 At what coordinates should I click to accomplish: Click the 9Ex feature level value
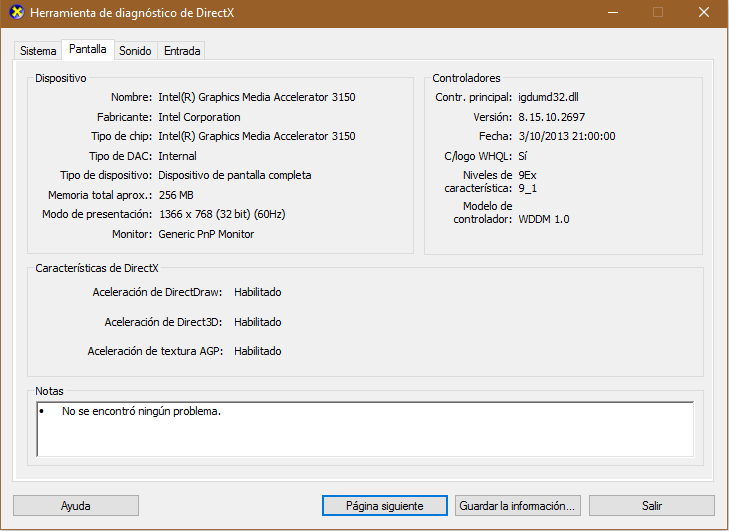coord(528,175)
